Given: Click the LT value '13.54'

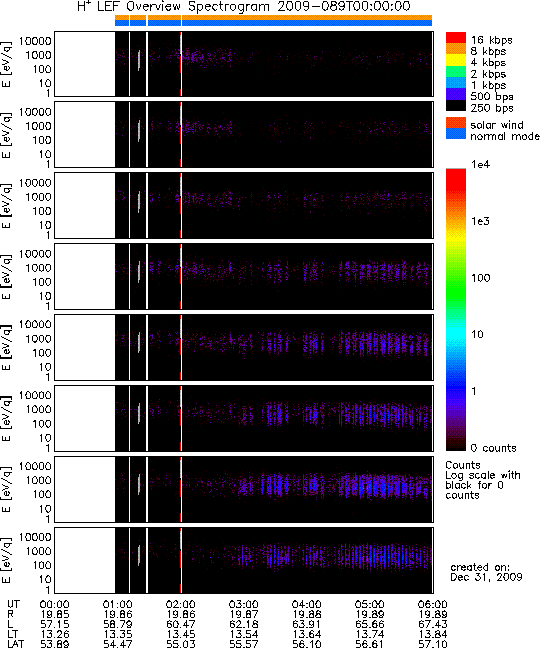Looking at the screenshot, I should [x=243, y=634].
